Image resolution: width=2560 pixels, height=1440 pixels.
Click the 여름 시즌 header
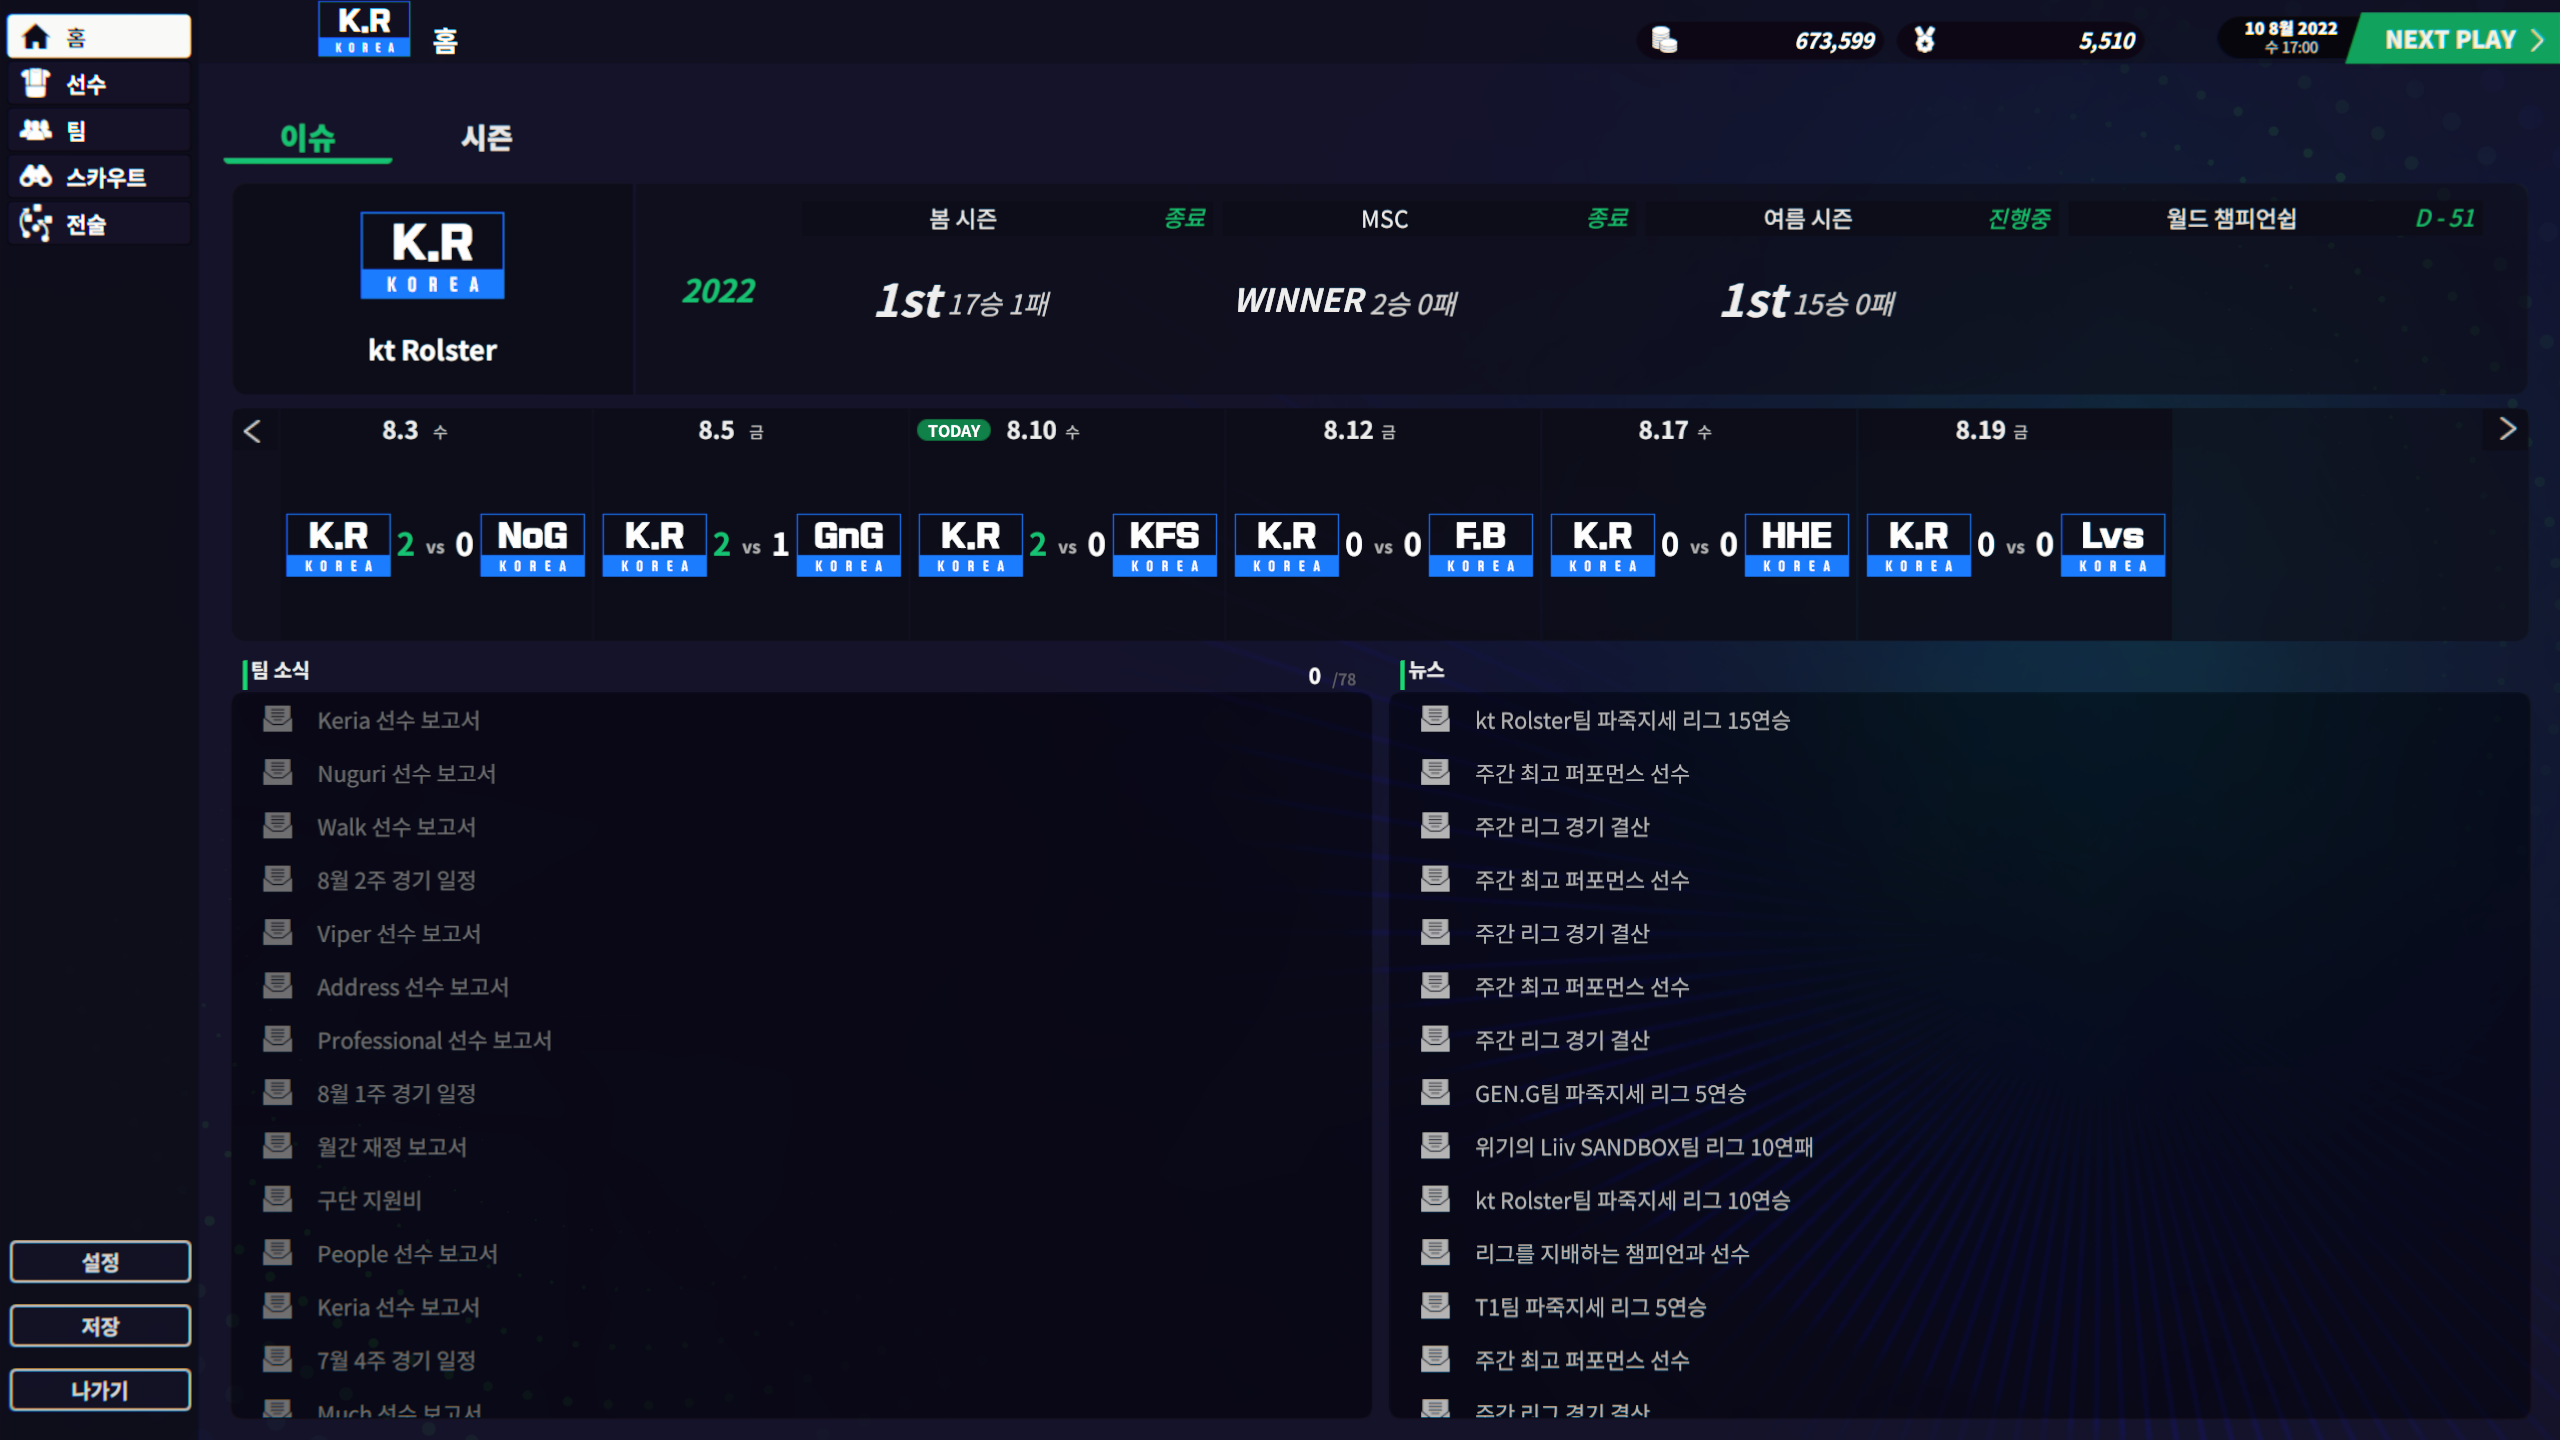pos(1807,219)
